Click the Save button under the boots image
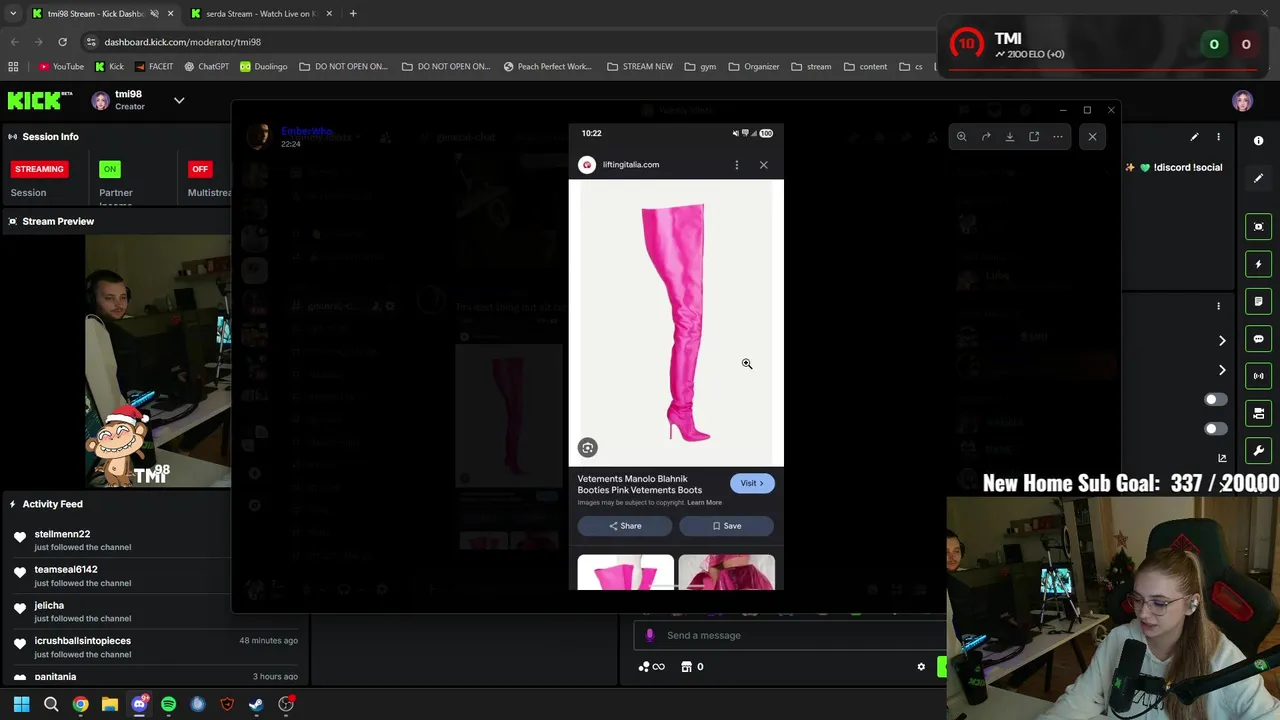This screenshot has width=1280, height=720. click(727, 526)
